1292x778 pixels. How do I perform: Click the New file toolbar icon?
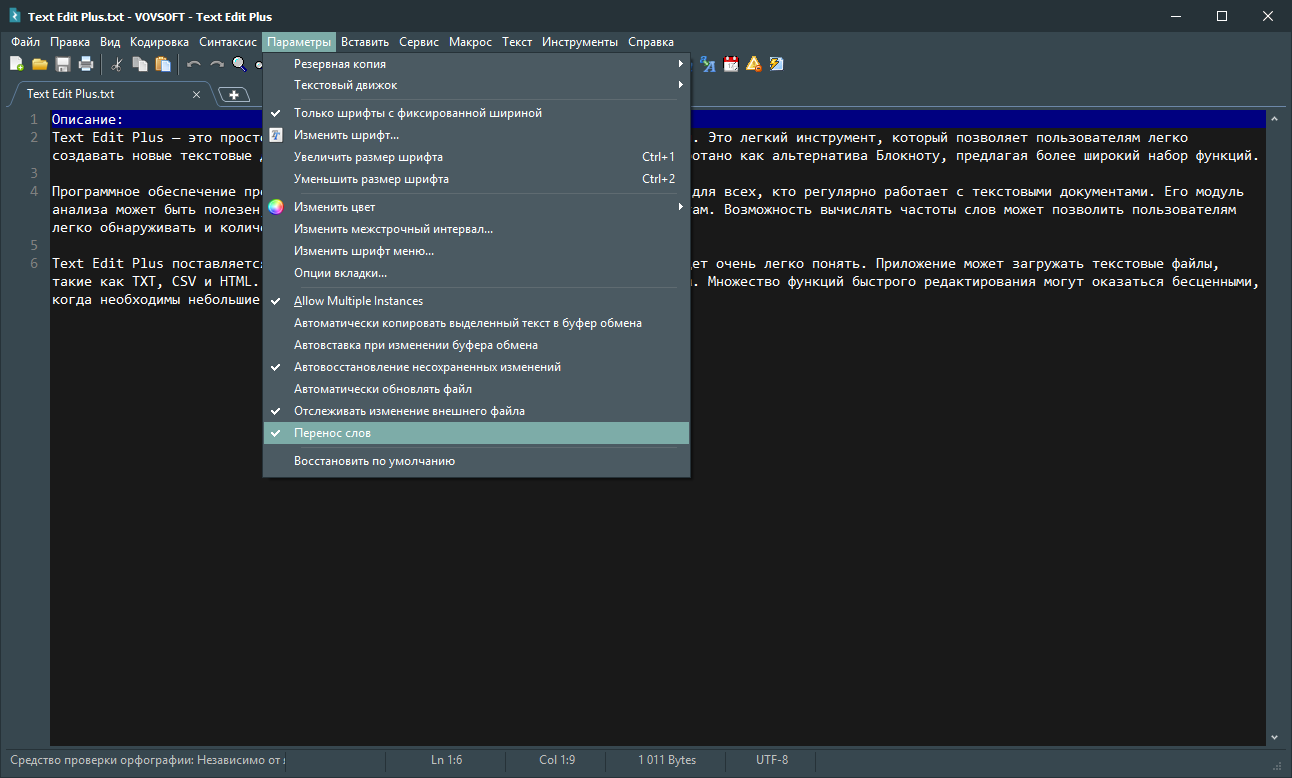16,64
